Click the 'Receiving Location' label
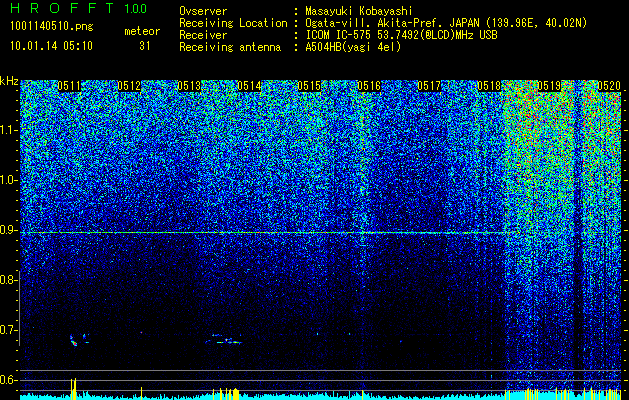The width and height of the screenshot is (629, 400). [233, 23]
